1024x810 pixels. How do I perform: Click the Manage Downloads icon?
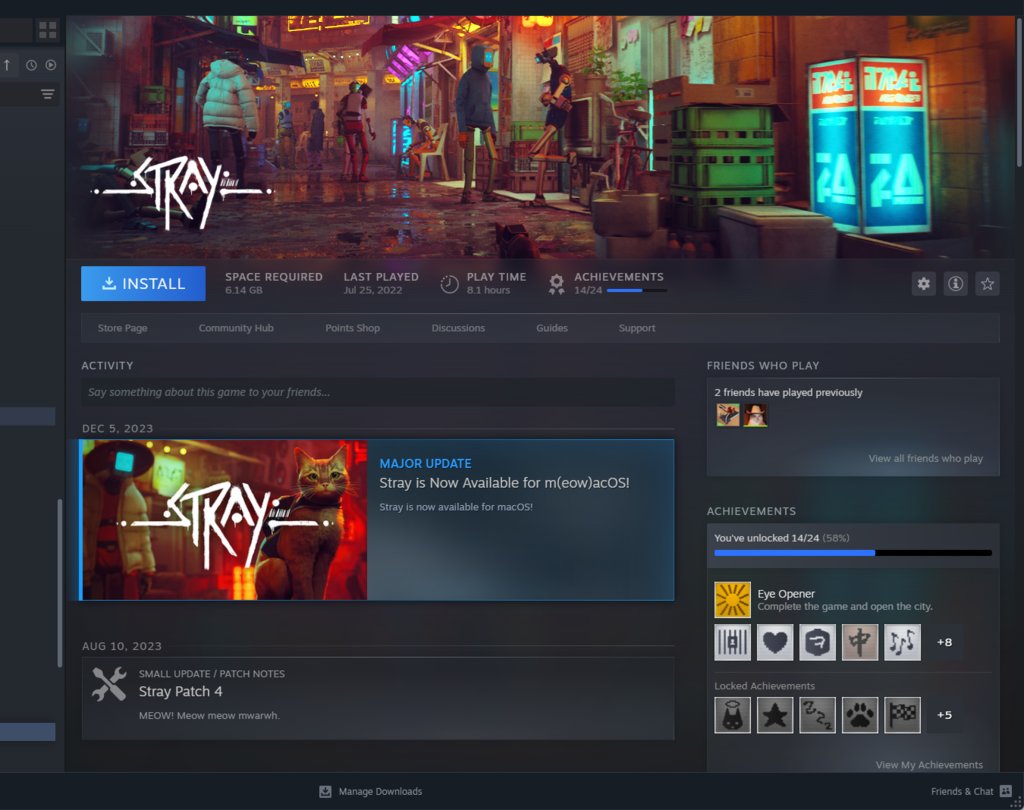coord(325,792)
